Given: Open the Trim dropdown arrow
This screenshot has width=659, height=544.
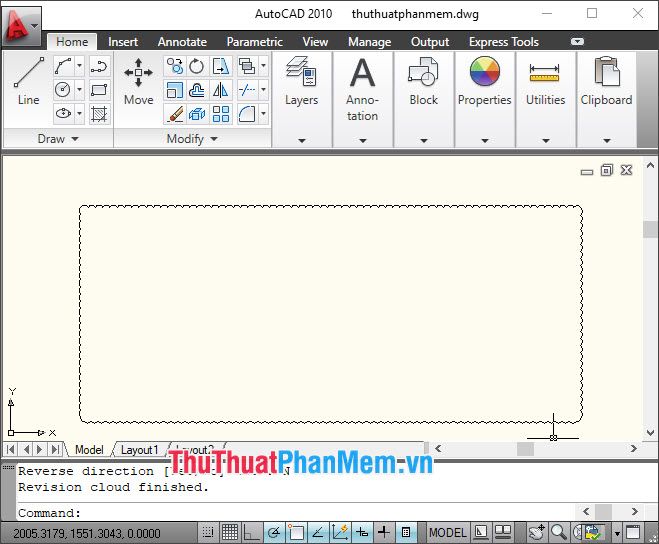Looking at the screenshot, I should coord(264,90).
